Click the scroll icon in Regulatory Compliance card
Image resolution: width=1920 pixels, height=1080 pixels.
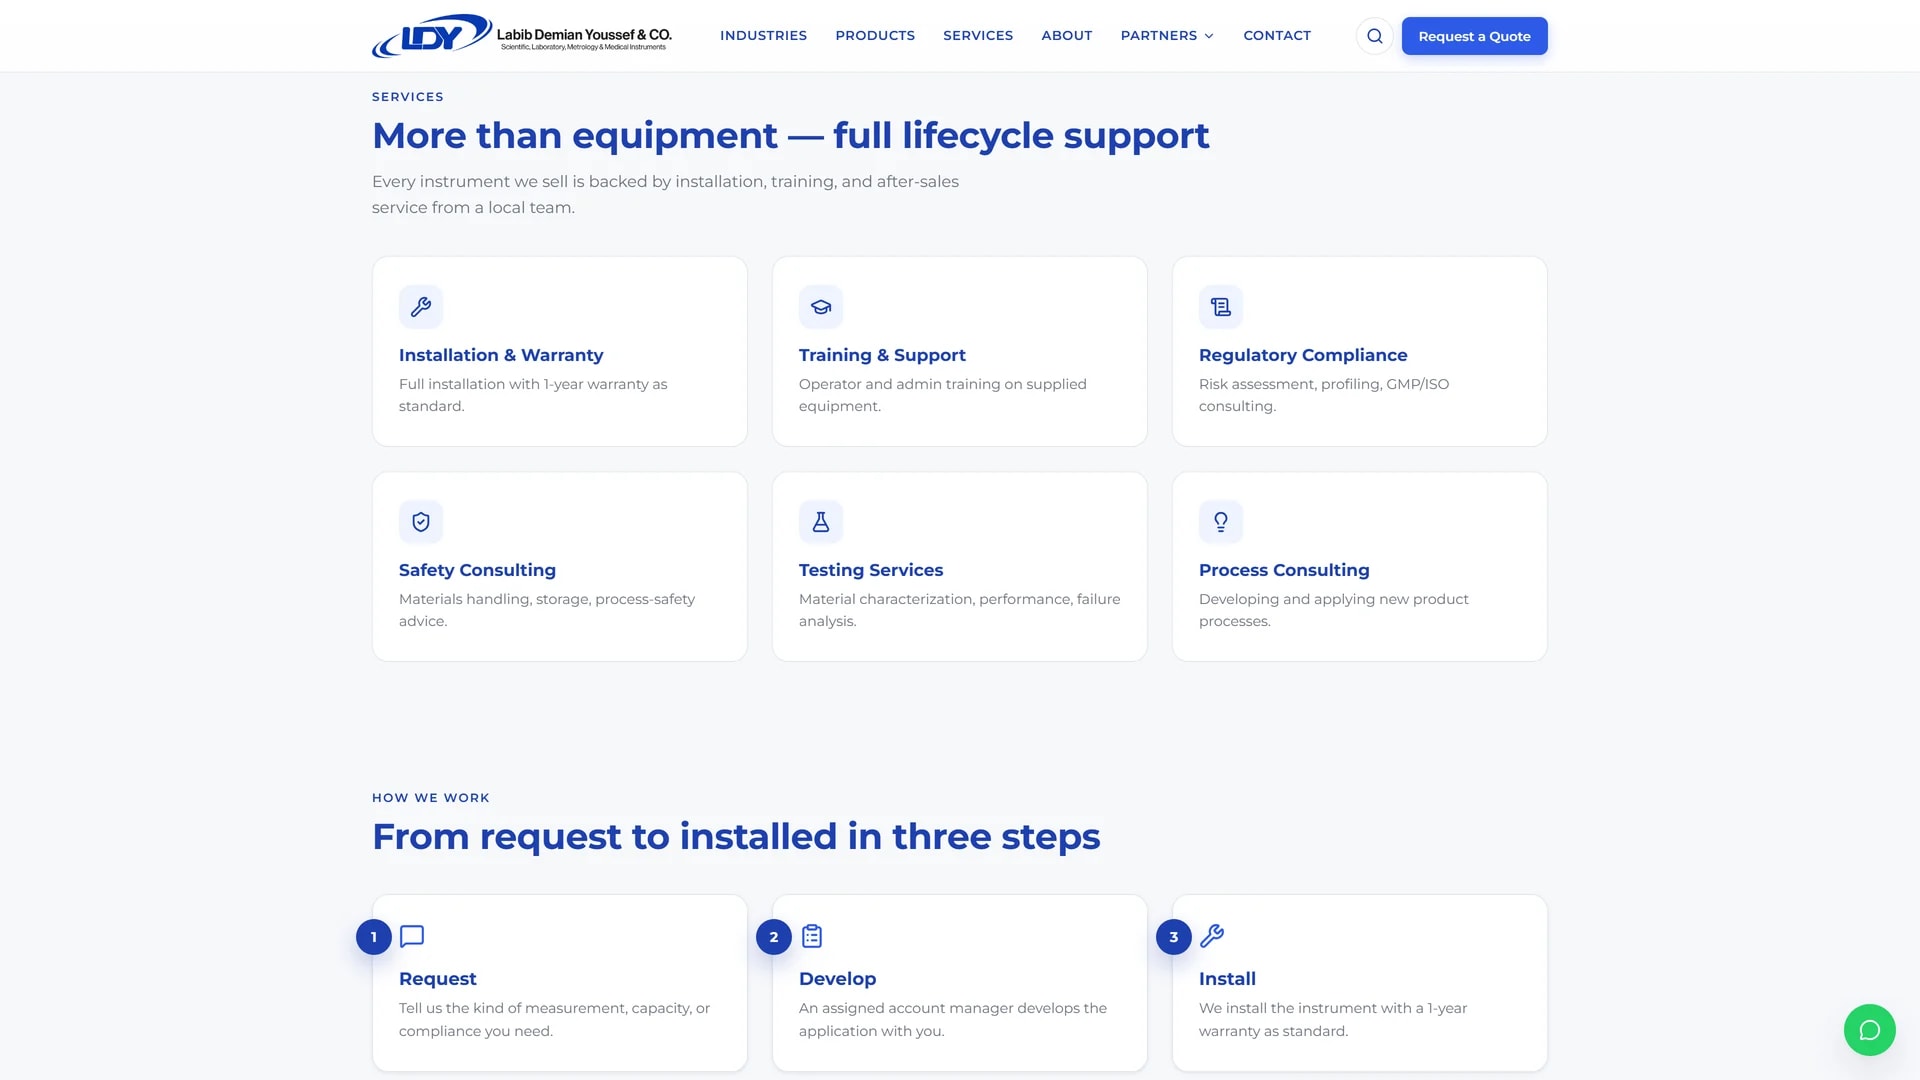pos(1221,307)
